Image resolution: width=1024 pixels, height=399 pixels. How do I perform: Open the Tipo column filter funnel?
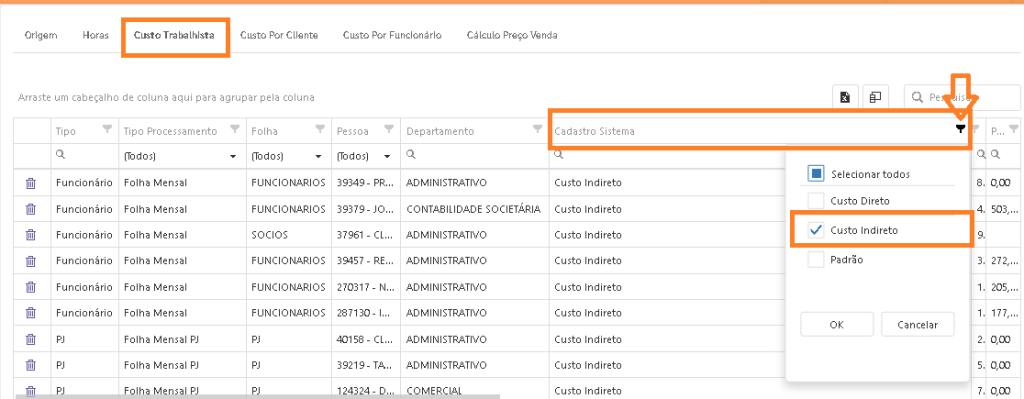108,129
